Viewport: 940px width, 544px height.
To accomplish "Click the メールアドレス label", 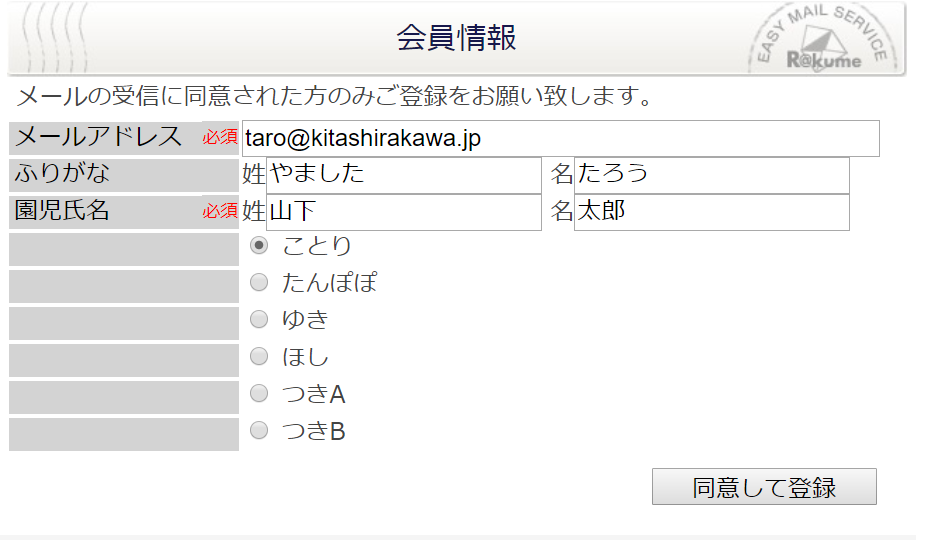I will pyautogui.click(x=98, y=137).
